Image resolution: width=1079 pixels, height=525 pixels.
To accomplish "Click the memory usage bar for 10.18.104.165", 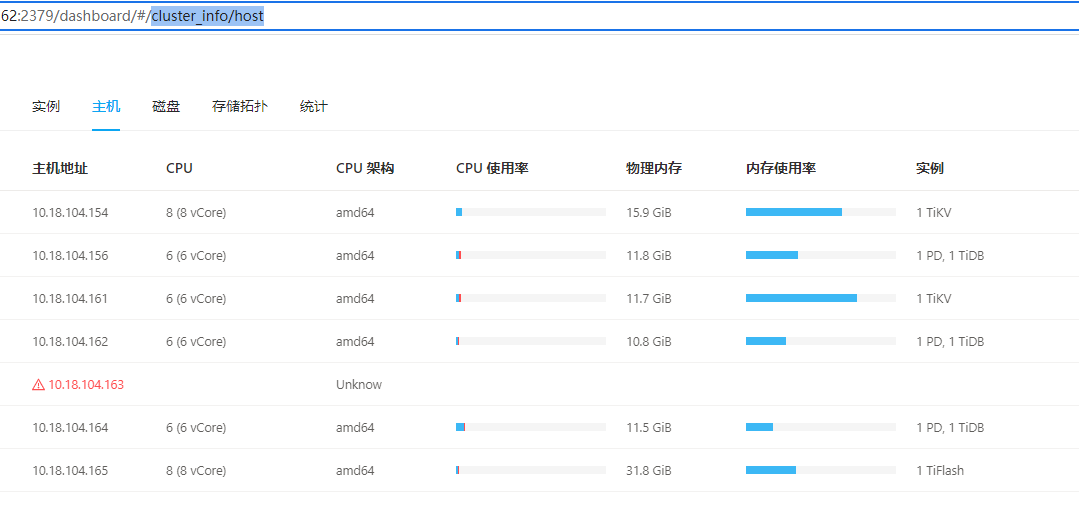I will coord(821,471).
